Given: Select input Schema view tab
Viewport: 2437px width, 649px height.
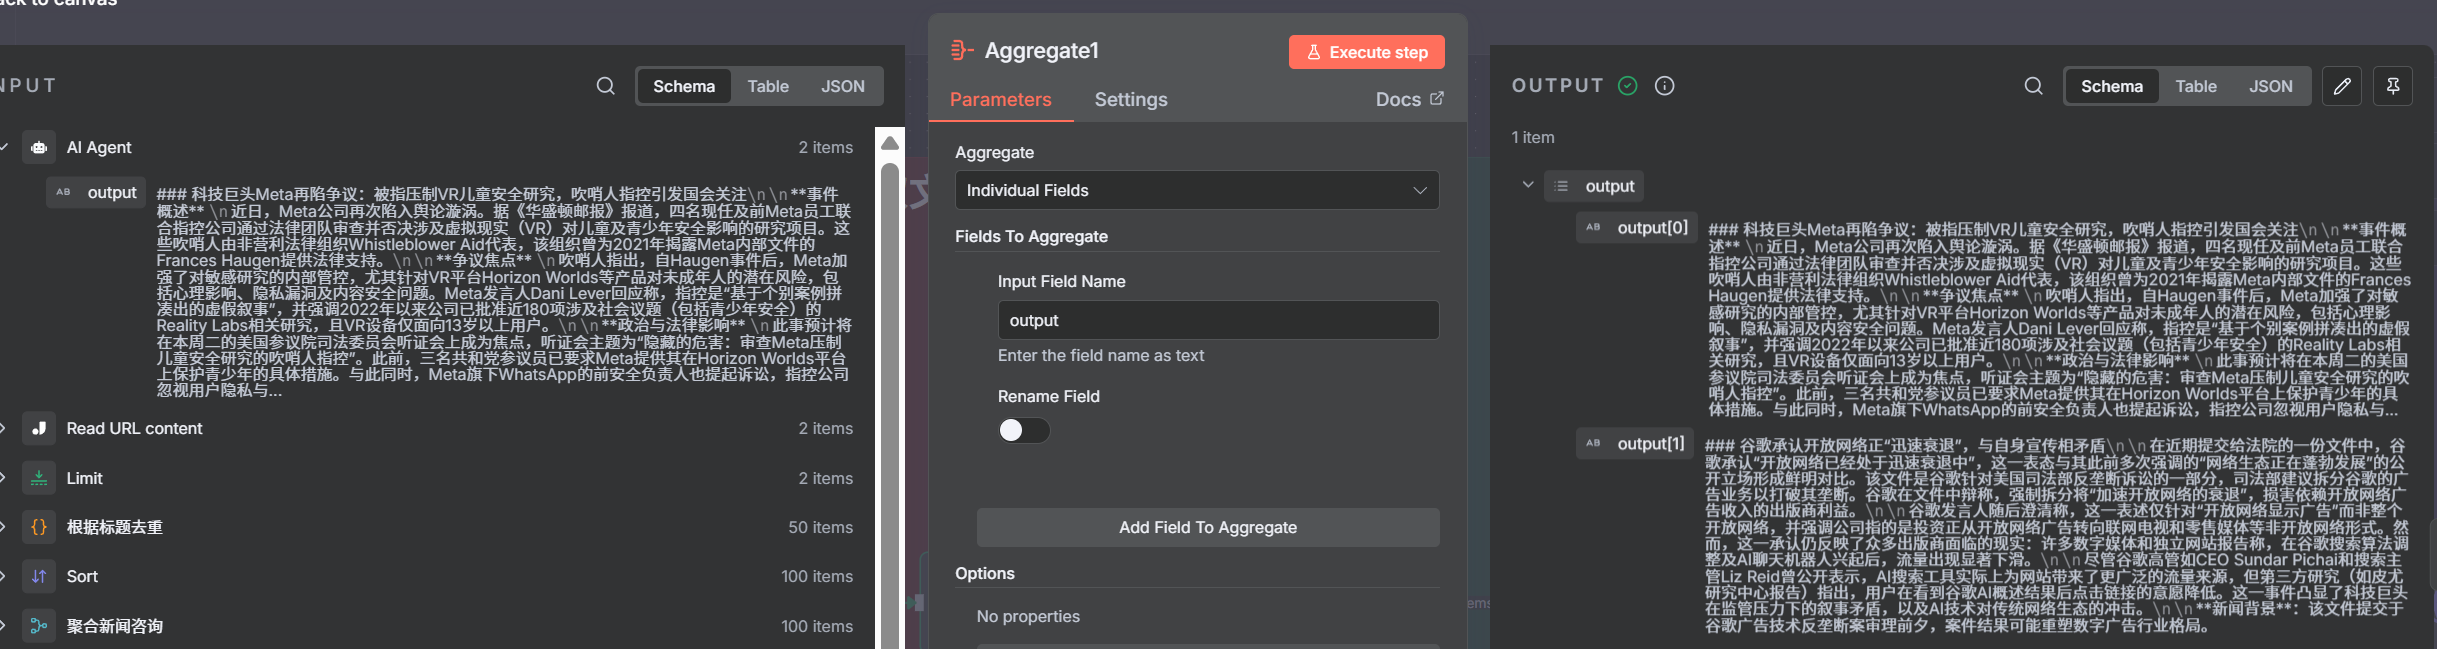Looking at the screenshot, I should tap(684, 86).
